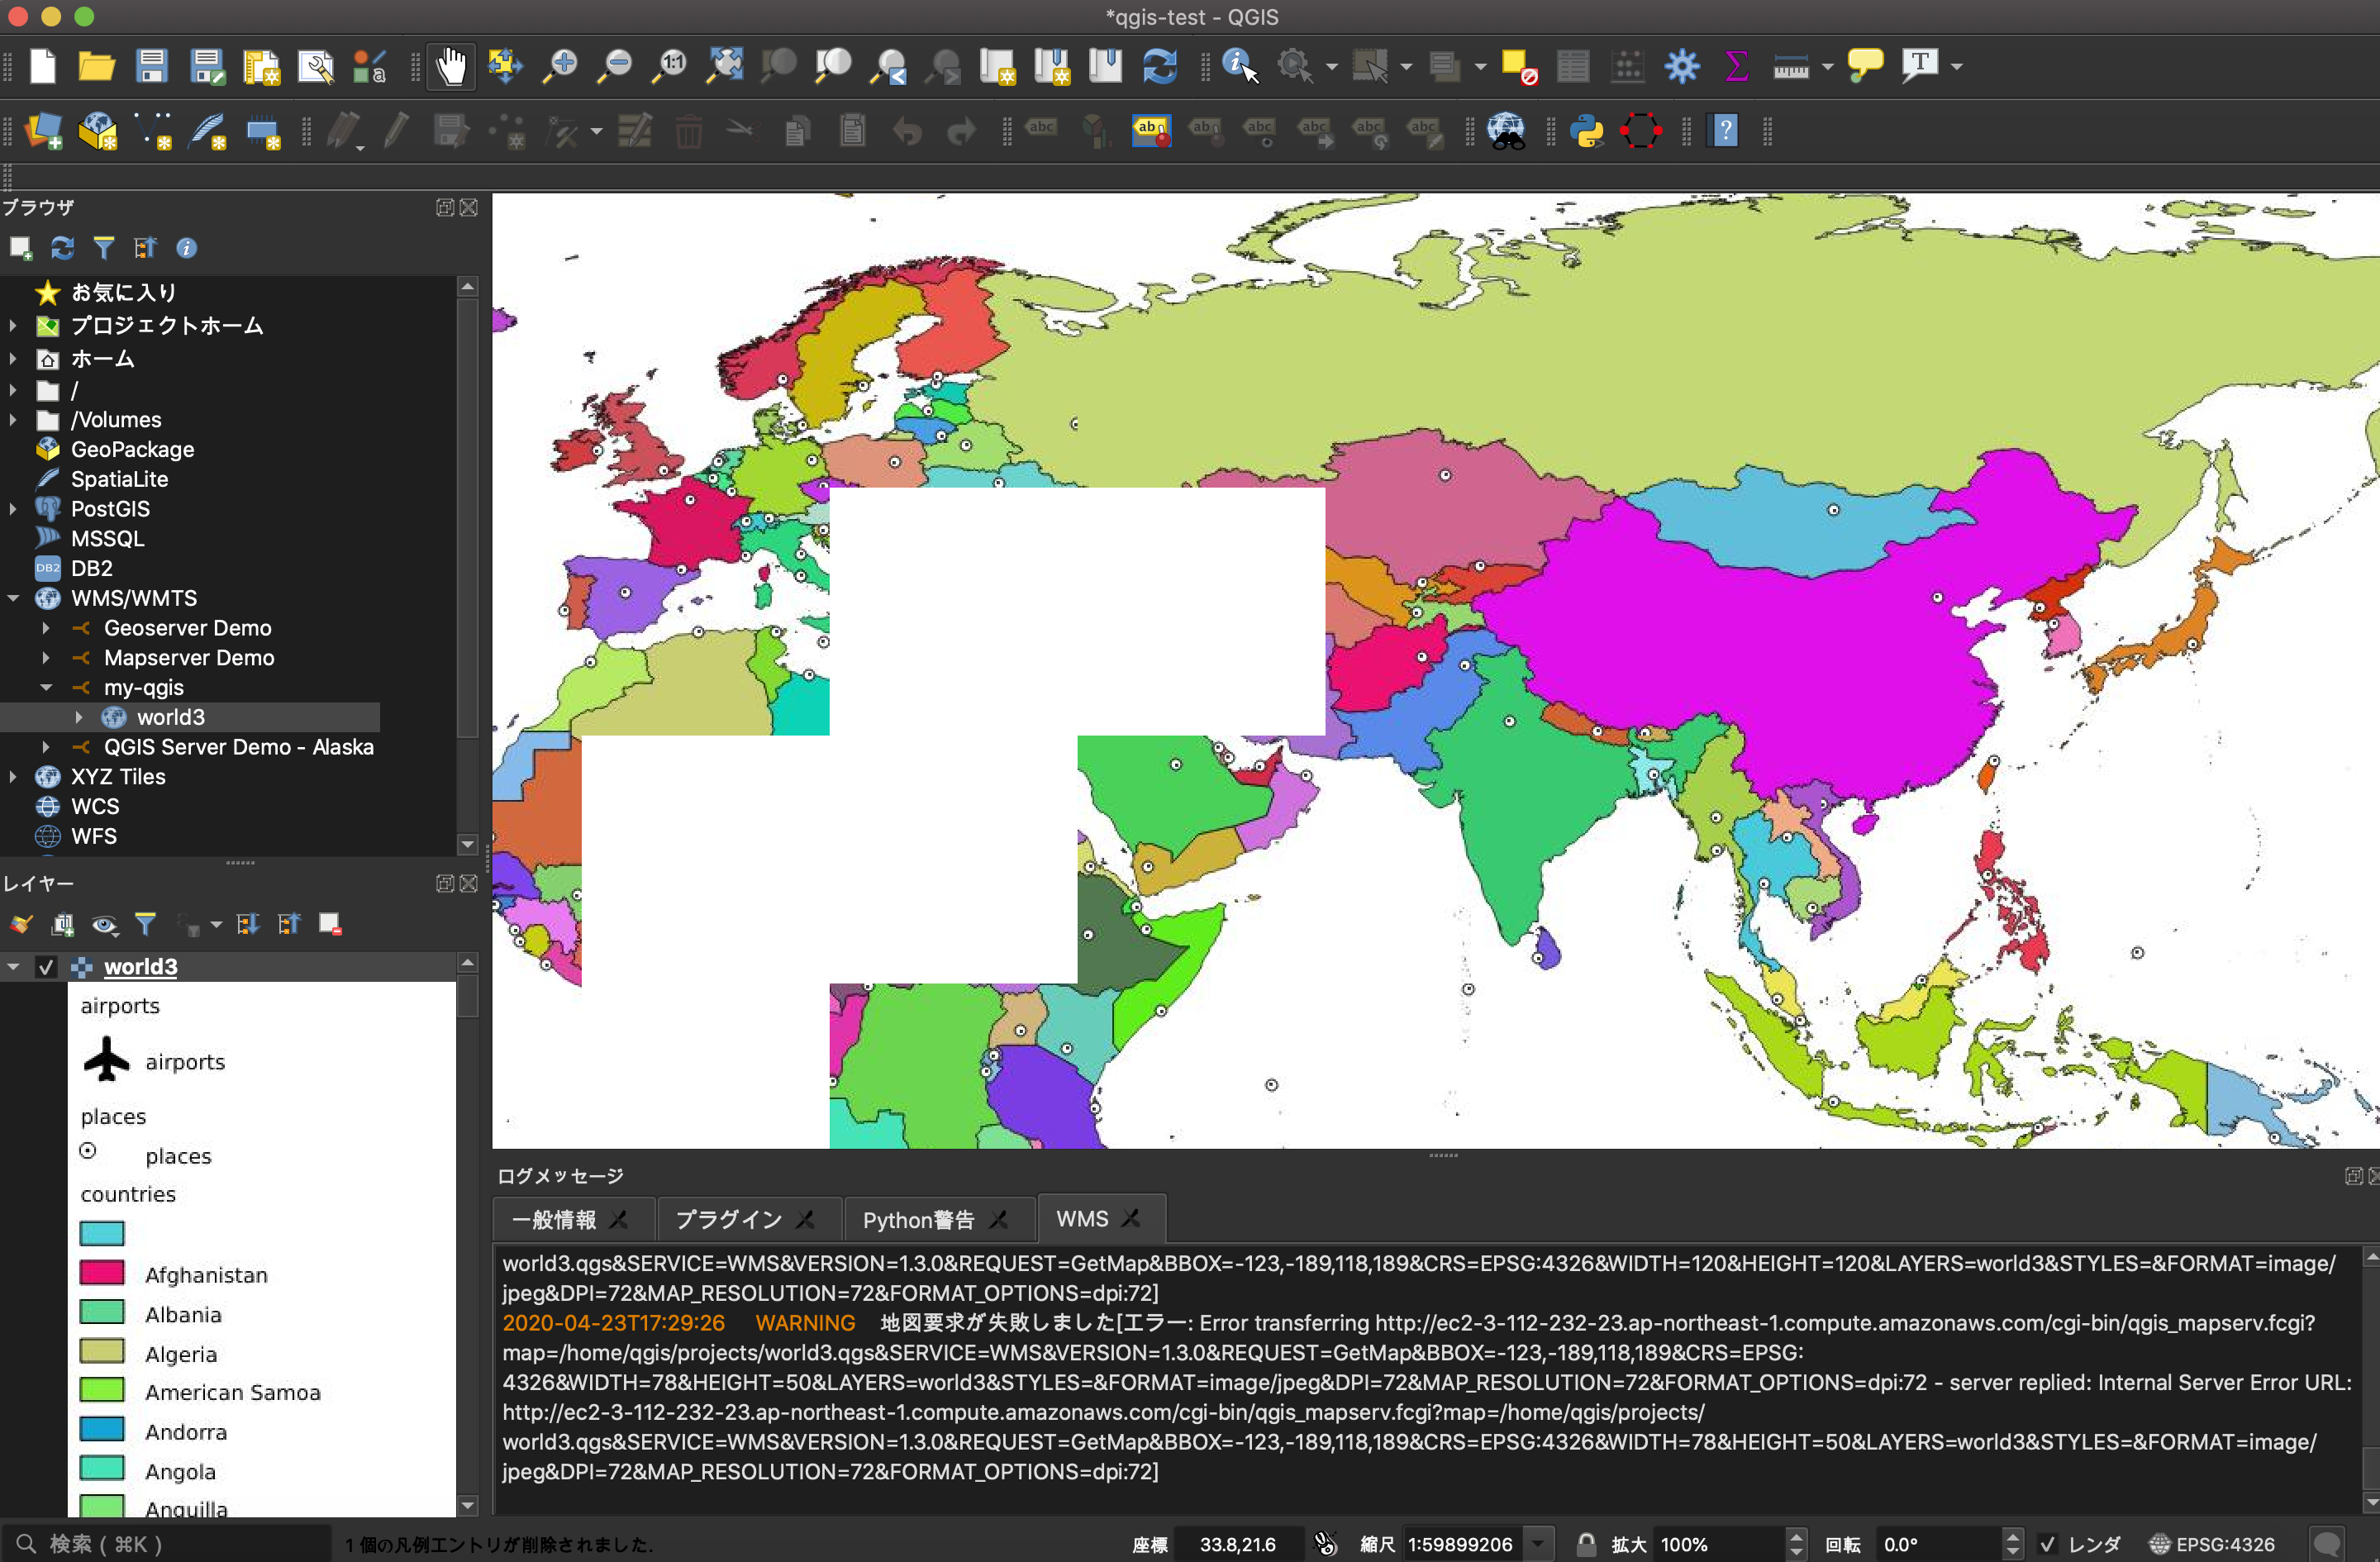The image size is (2380, 1562).
Task: Uncheck the world3 layer visibility
Action: pyautogui.click(x=47, y=967)
